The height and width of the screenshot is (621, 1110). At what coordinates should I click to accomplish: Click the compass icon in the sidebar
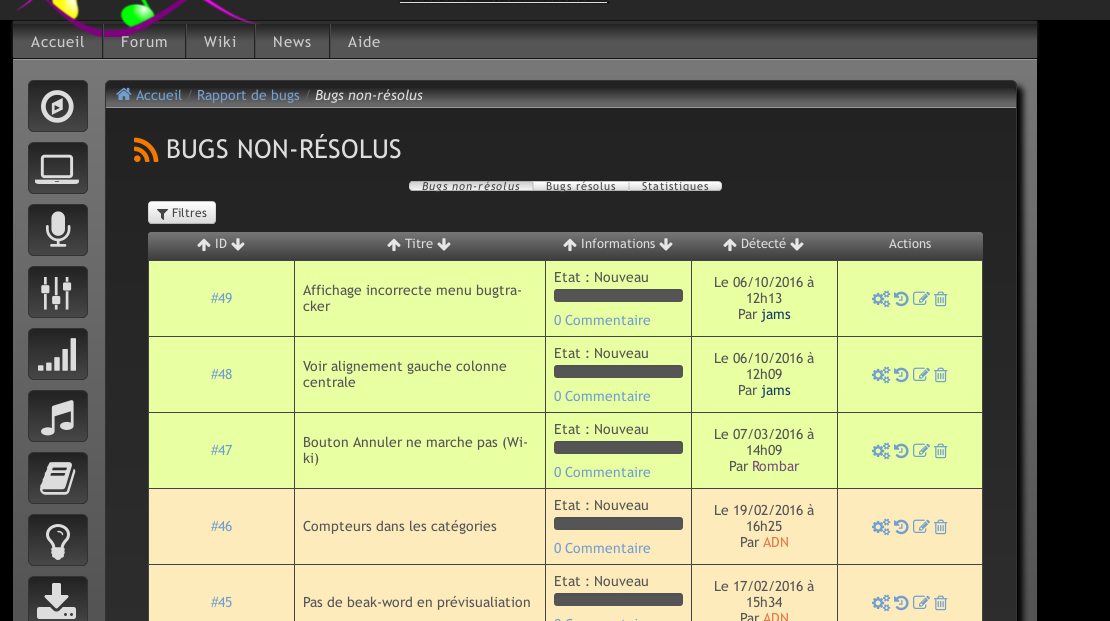57,106
